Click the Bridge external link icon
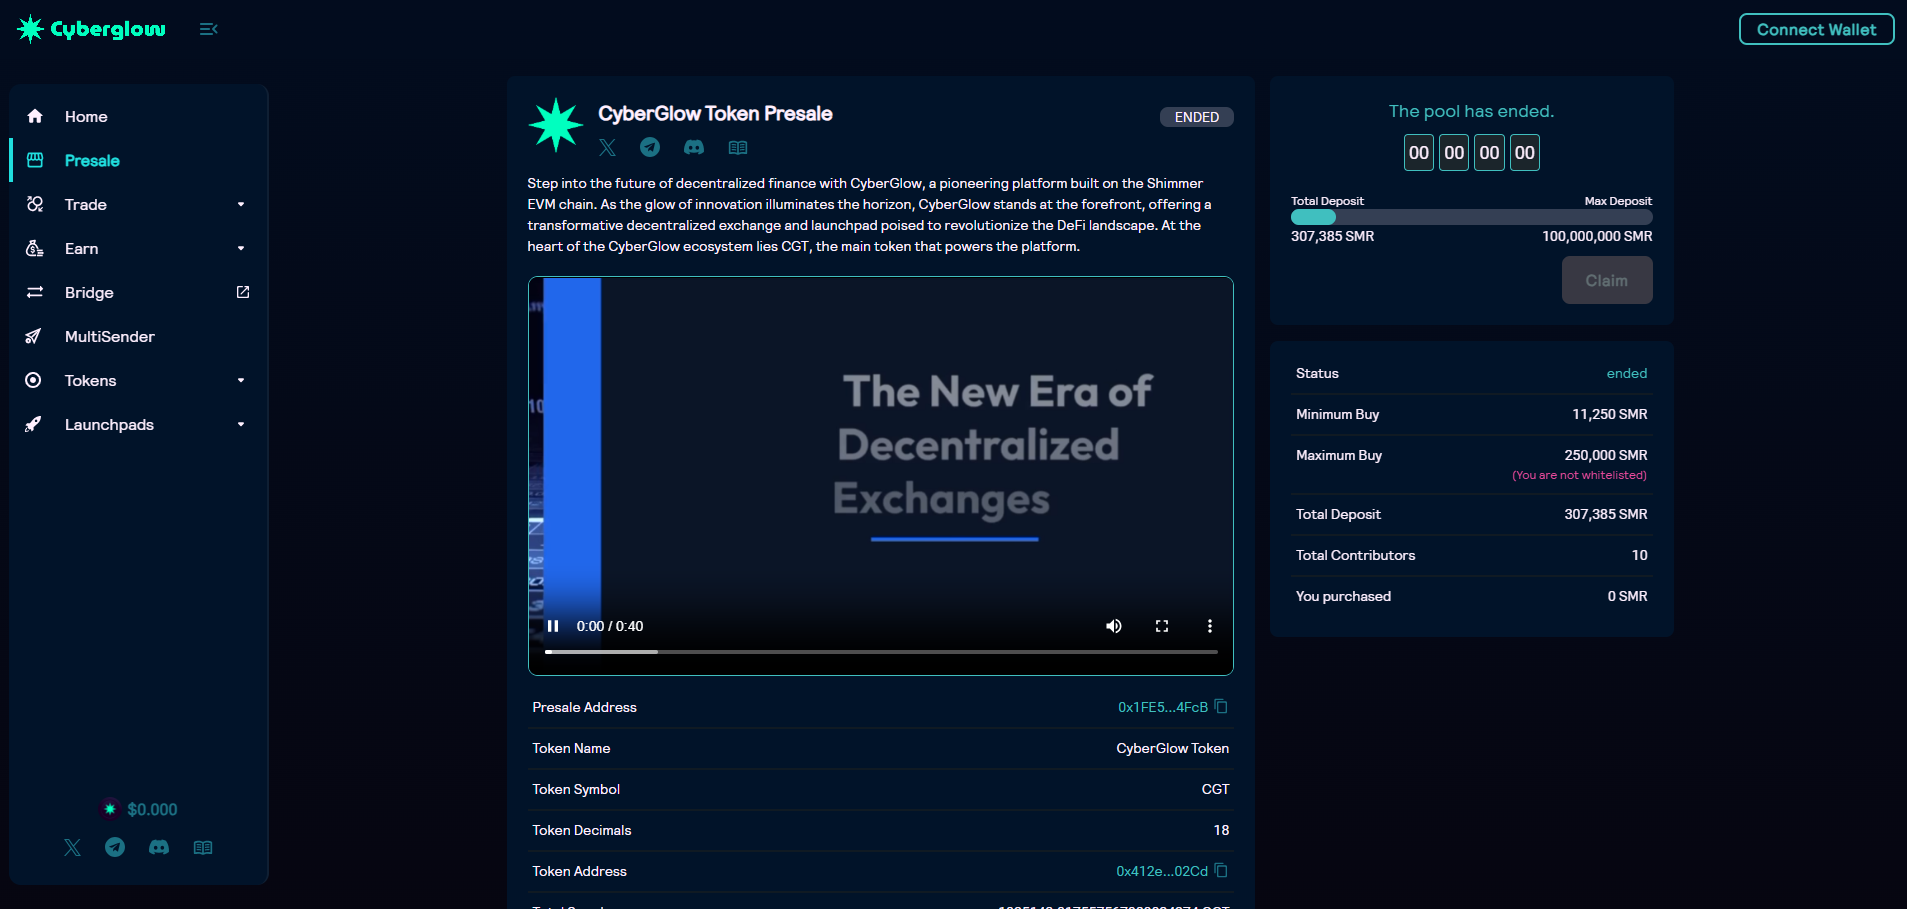The width and height of the screenshot is (1907, 909). (x=242, y=292)
